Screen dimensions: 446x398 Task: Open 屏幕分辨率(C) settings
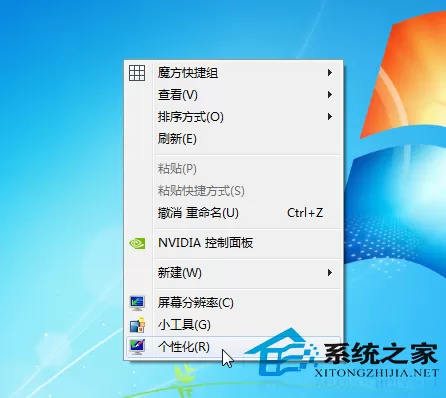[233, 303]
